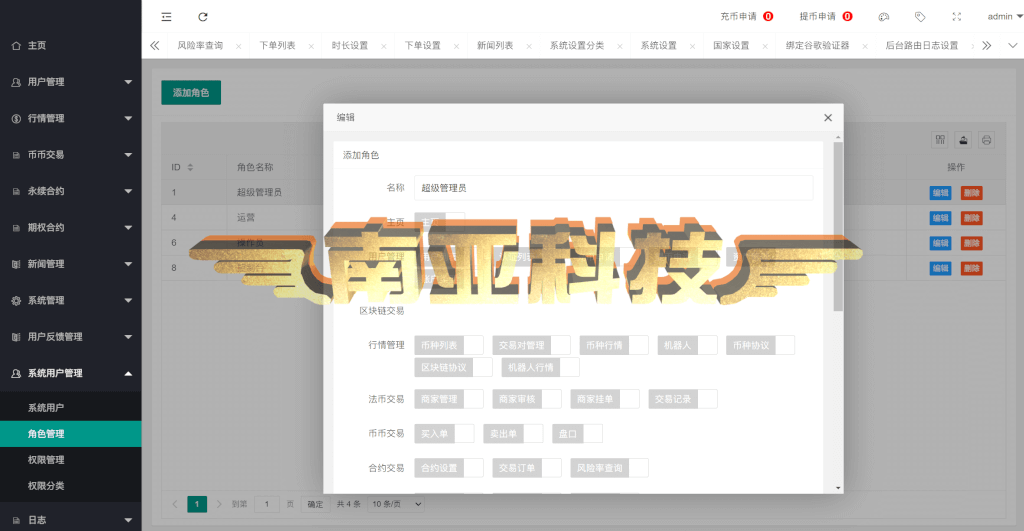The width and height of the screenshot is (1024, 531).
Task: Close the 风险率查询 tab
Action: [238, 46]
